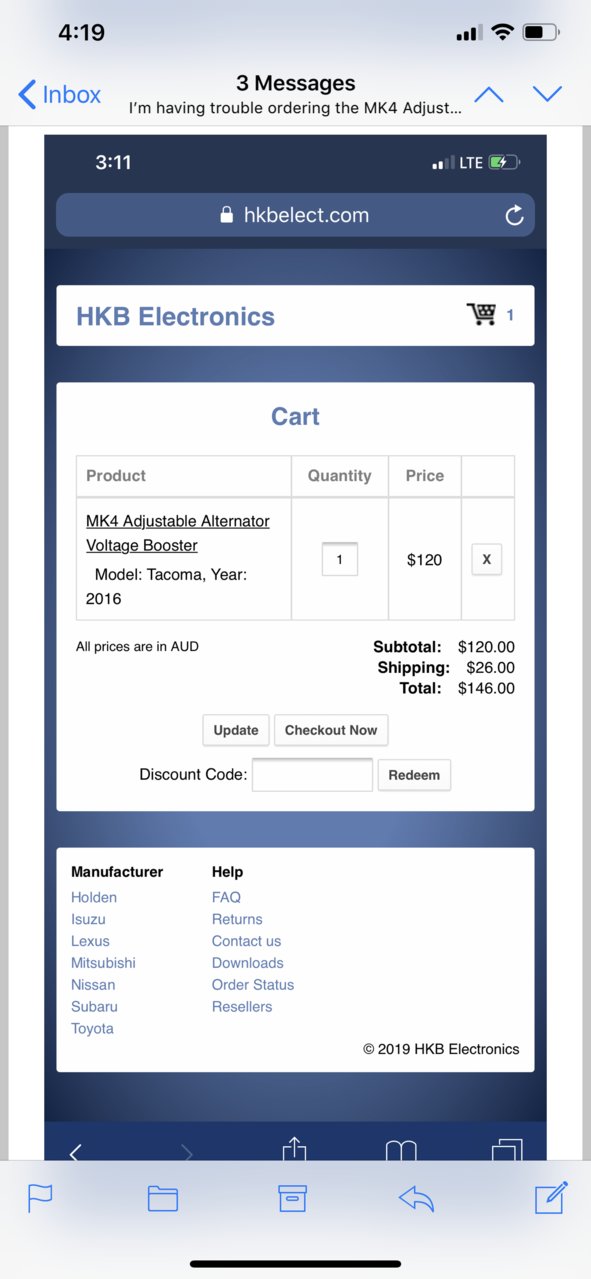Image resolution: width=591 pixels, height=1279 pixels.
Task: Click the Discount Code input field
Action: point(312,775)
